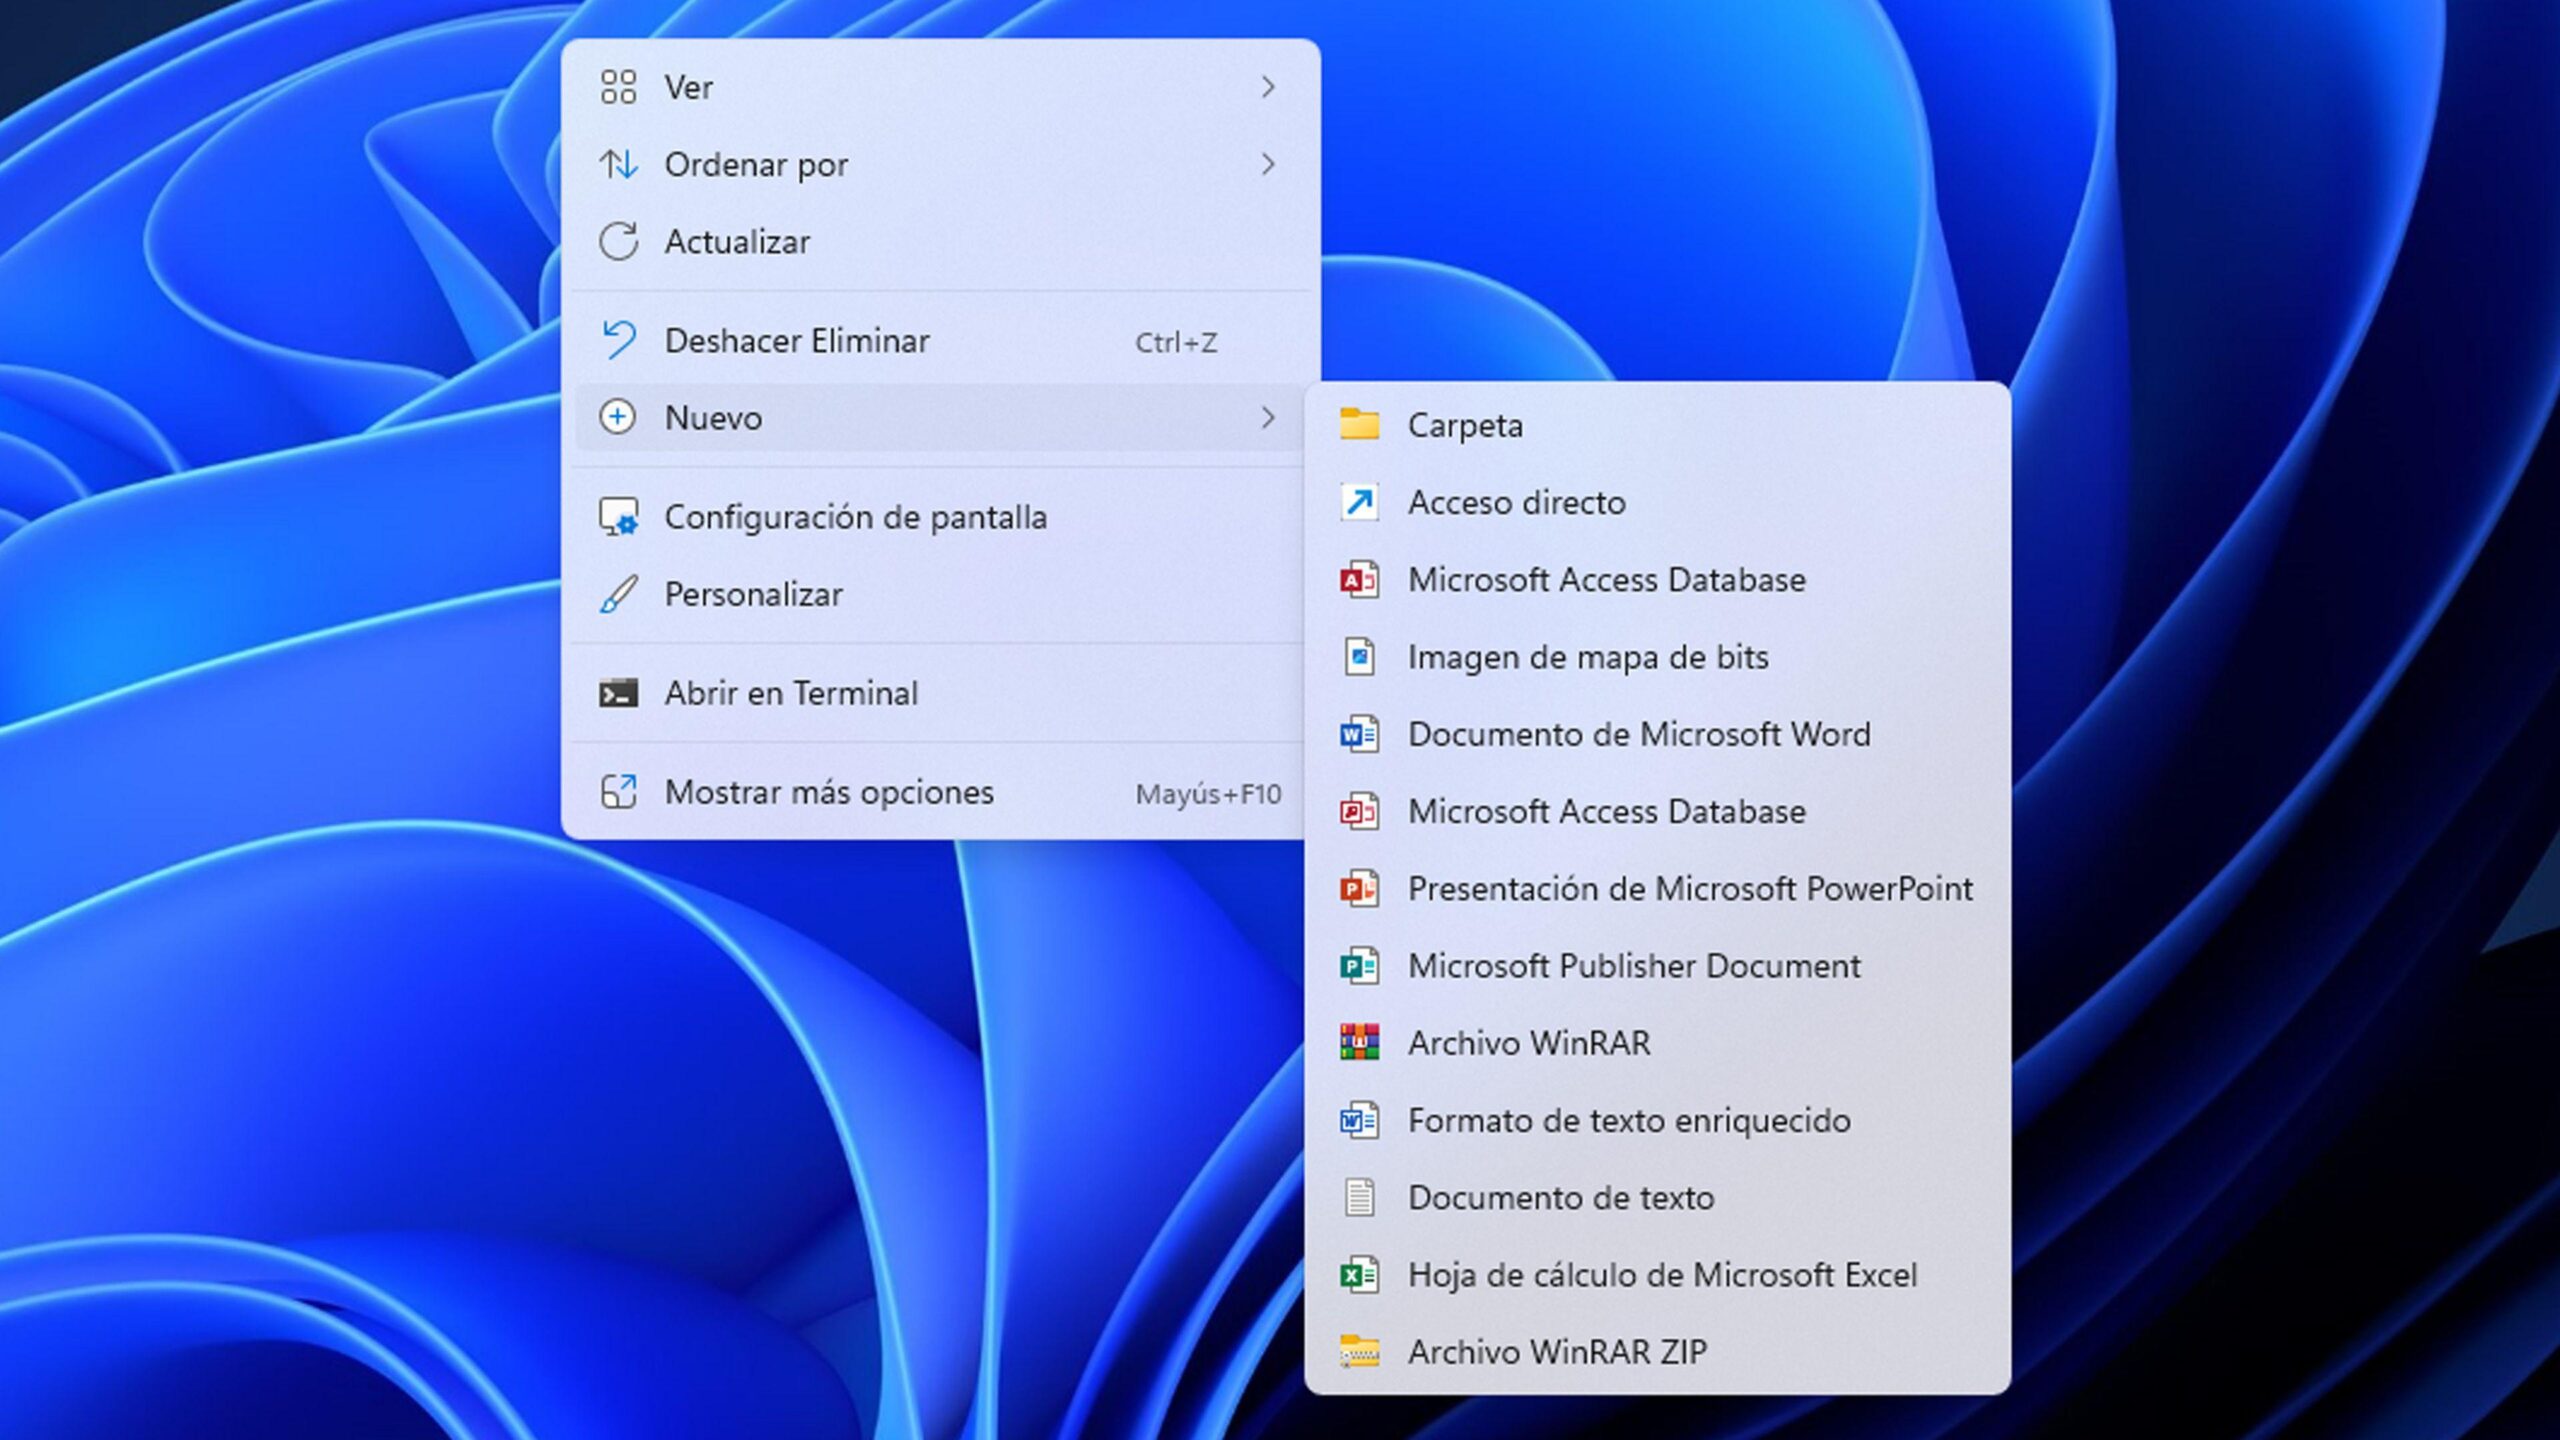
Task: Click the WinRAR ZIP folder icon
Action: (x=1360, y=1352)
